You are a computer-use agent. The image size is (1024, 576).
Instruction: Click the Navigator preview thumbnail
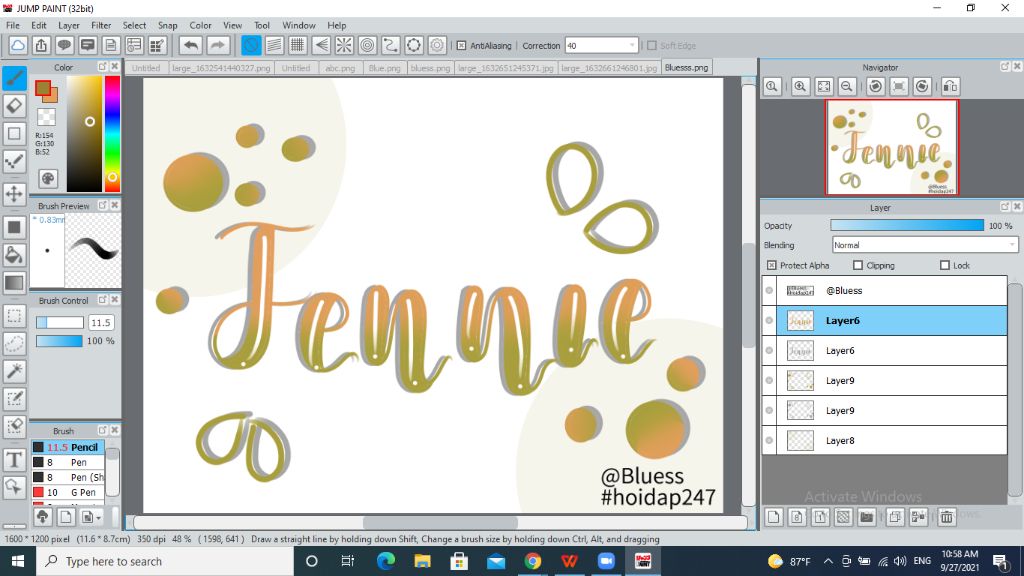[x=891, y=147]
